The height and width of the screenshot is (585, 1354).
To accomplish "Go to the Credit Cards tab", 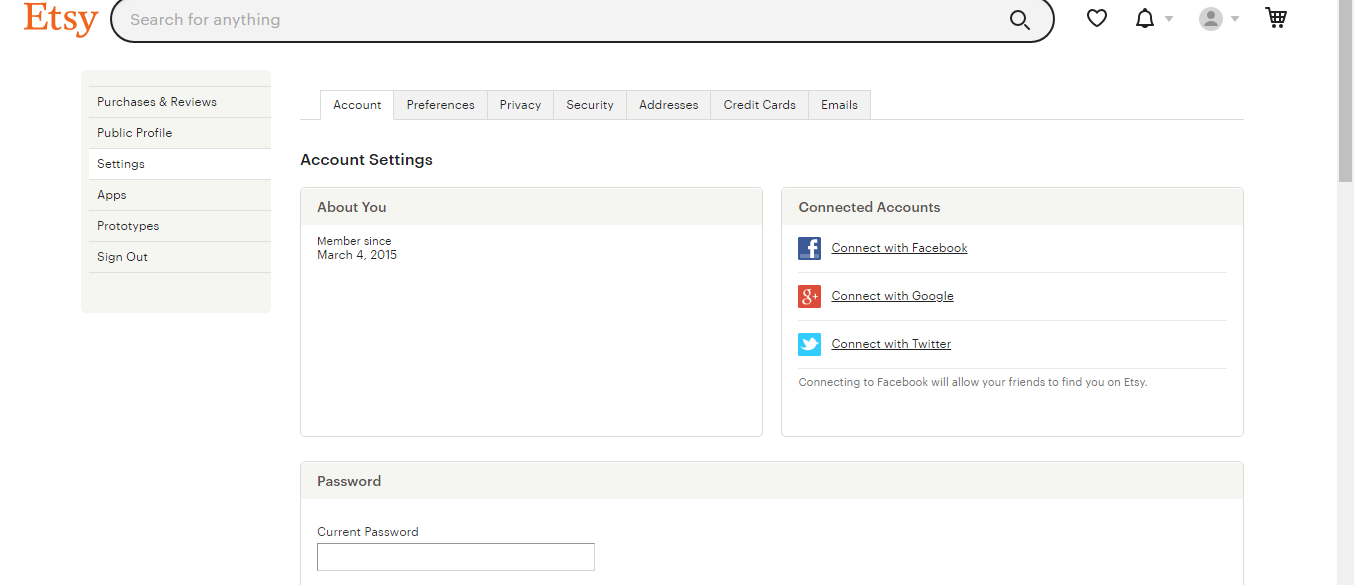I will tap(760, 105).
